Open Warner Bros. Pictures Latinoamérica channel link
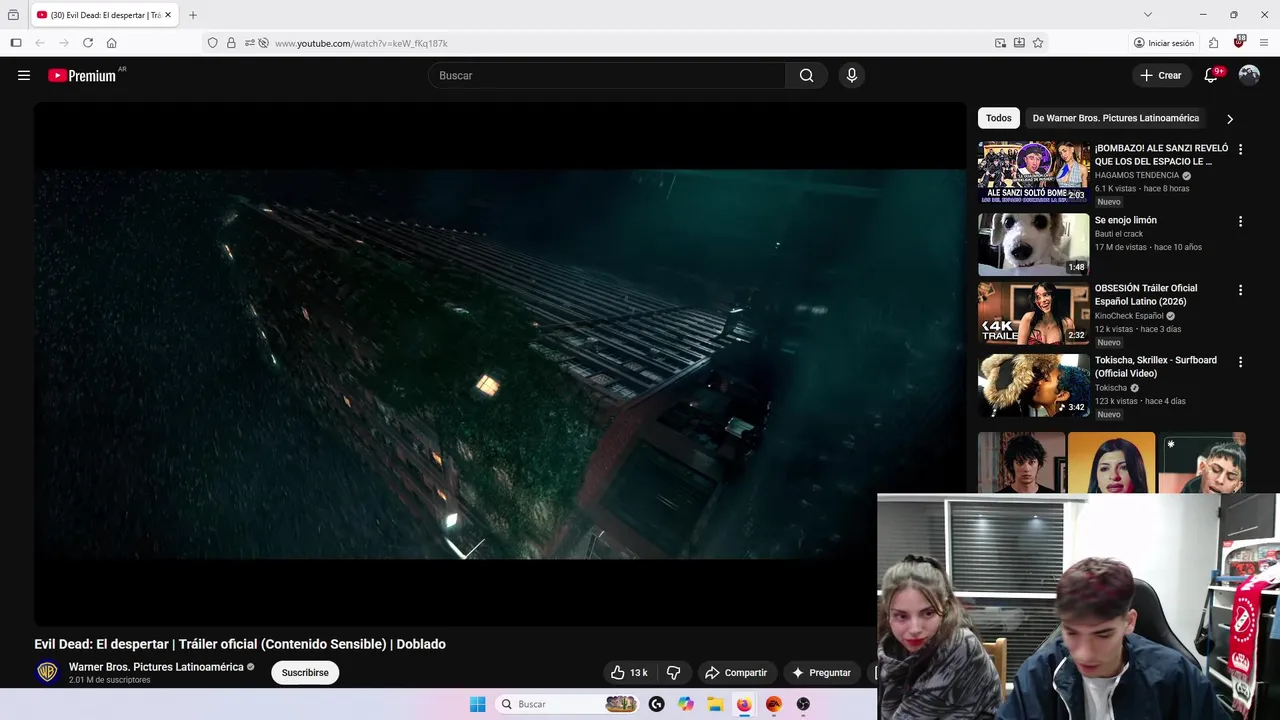Viewport: 1280px width, 720px height. 156,667
